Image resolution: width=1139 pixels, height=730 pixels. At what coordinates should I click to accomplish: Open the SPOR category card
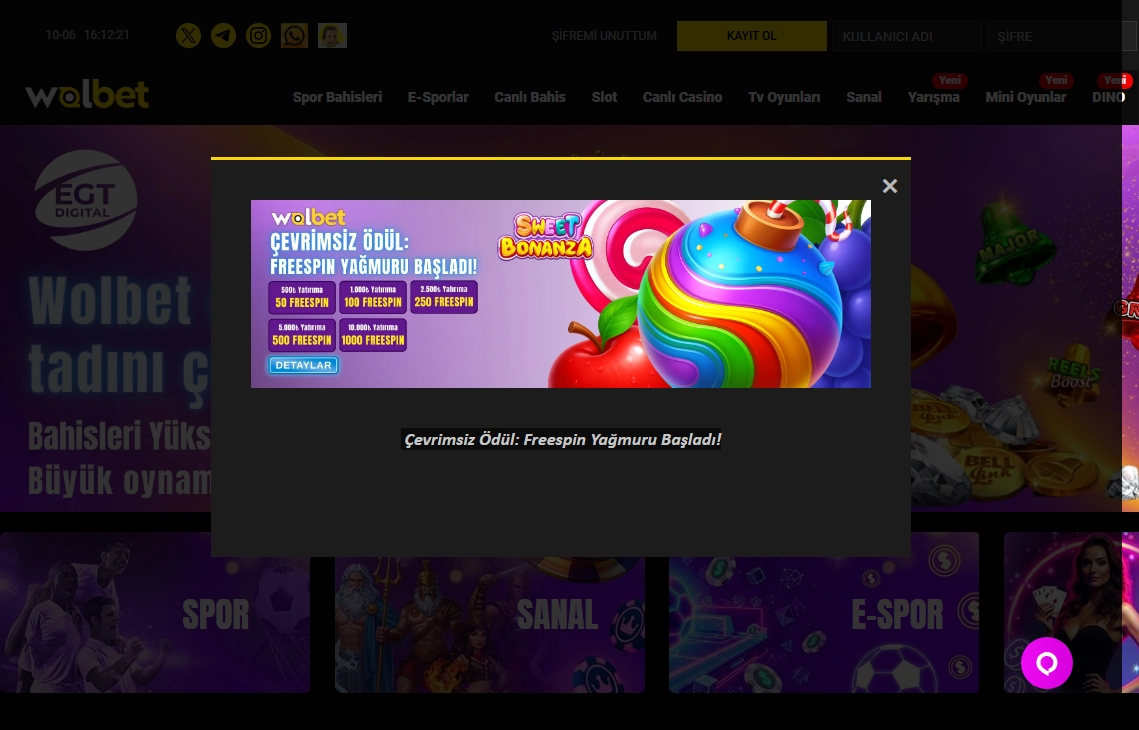(x=155, y=612)
